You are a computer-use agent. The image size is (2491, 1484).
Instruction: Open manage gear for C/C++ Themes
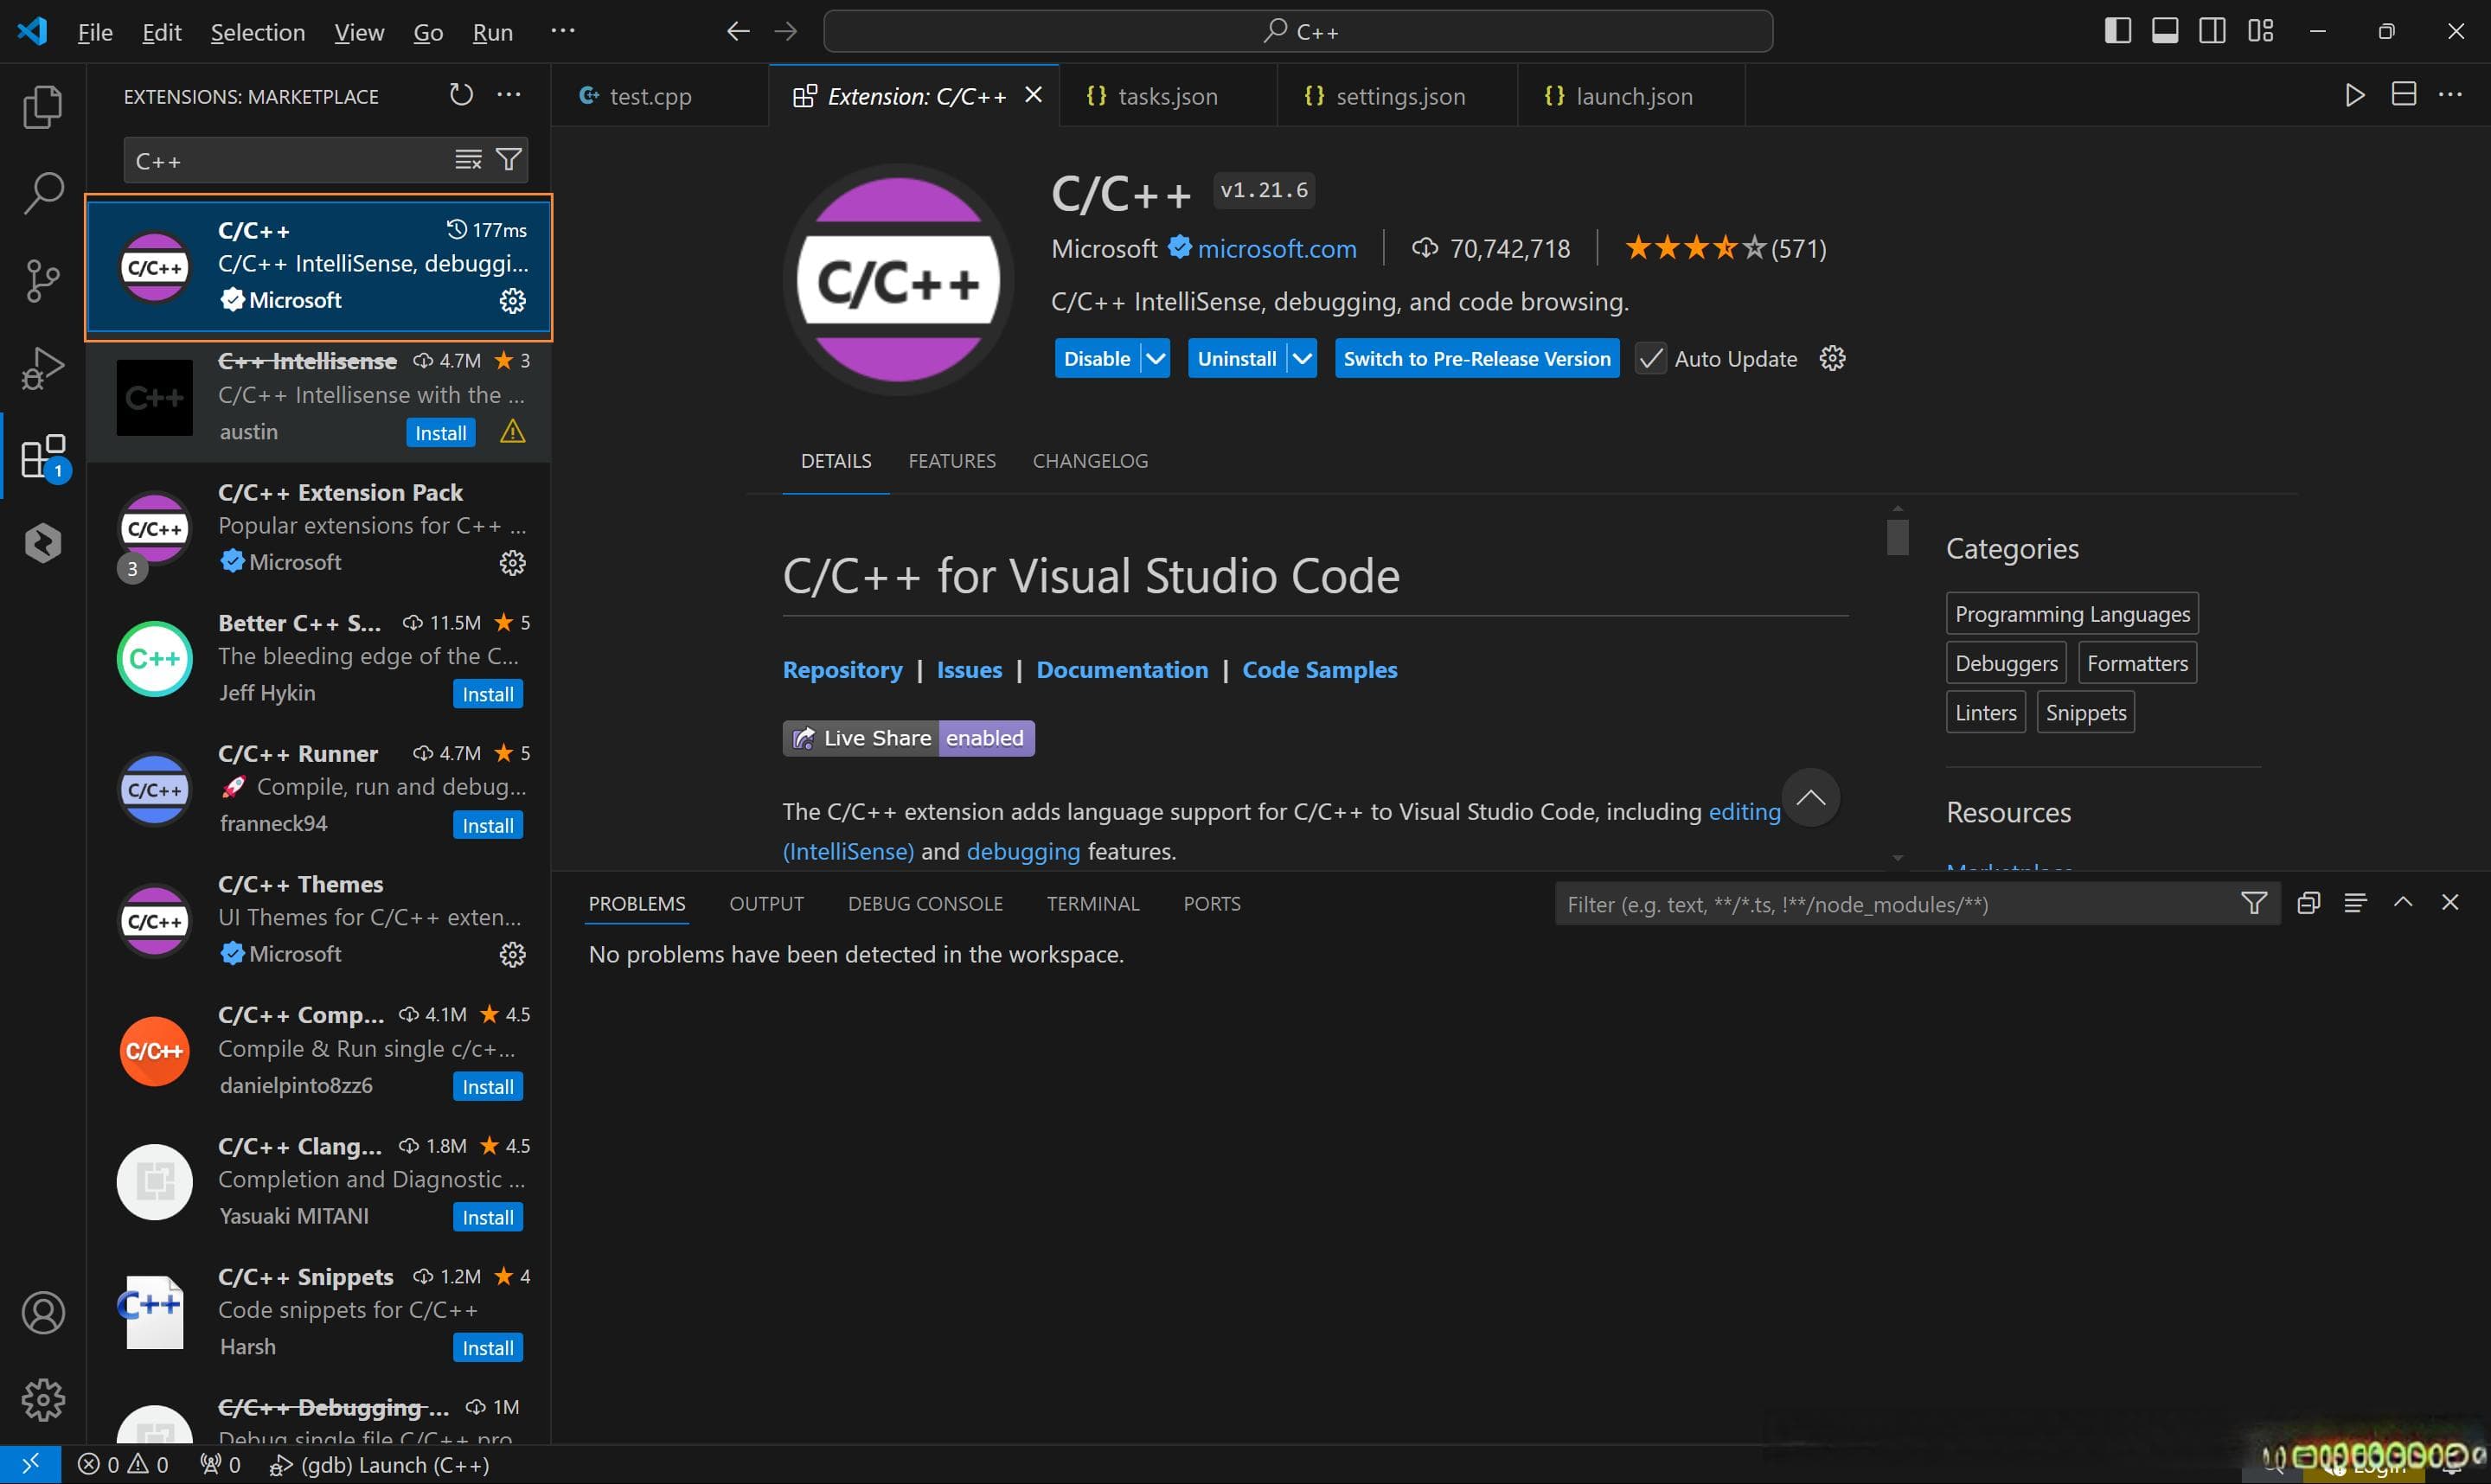click(513, 955)
